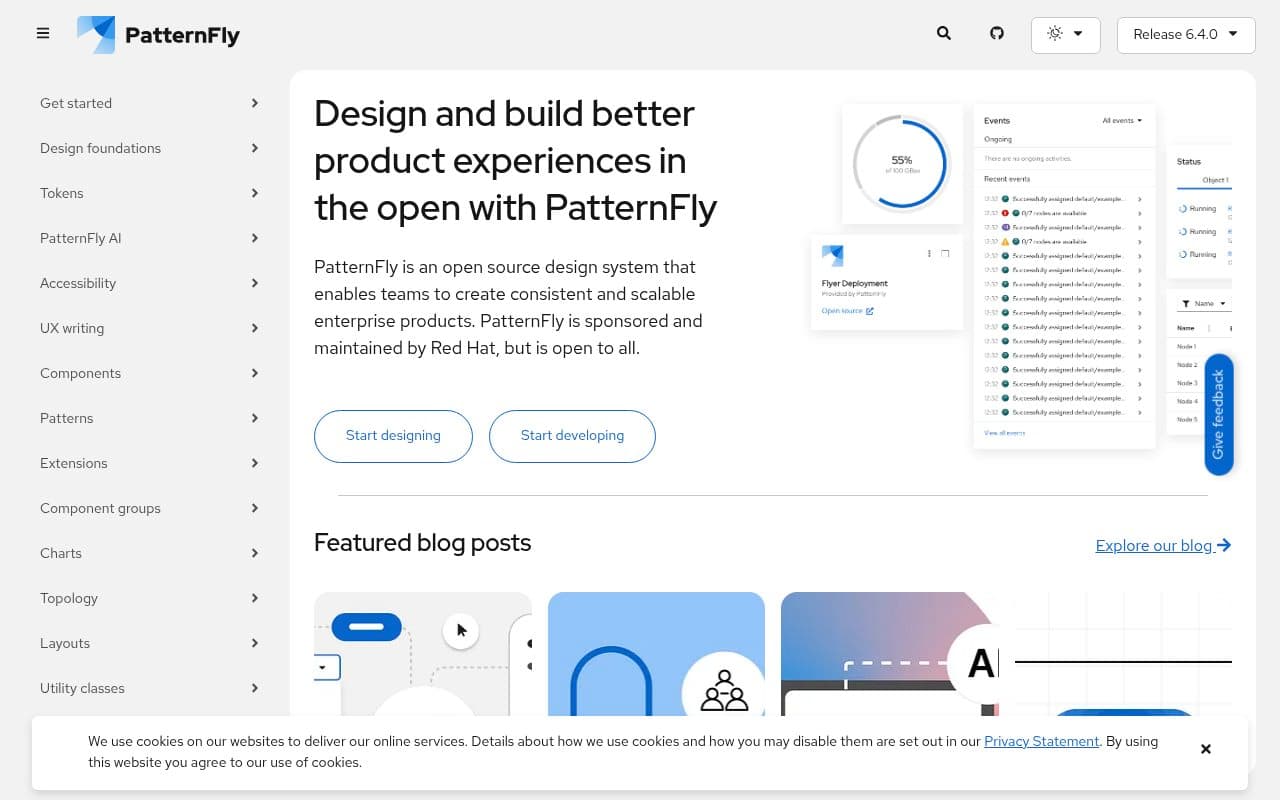1280x800 pixels.
Task: Open the Give feedback panel
Action: (x=1218, y=415)
